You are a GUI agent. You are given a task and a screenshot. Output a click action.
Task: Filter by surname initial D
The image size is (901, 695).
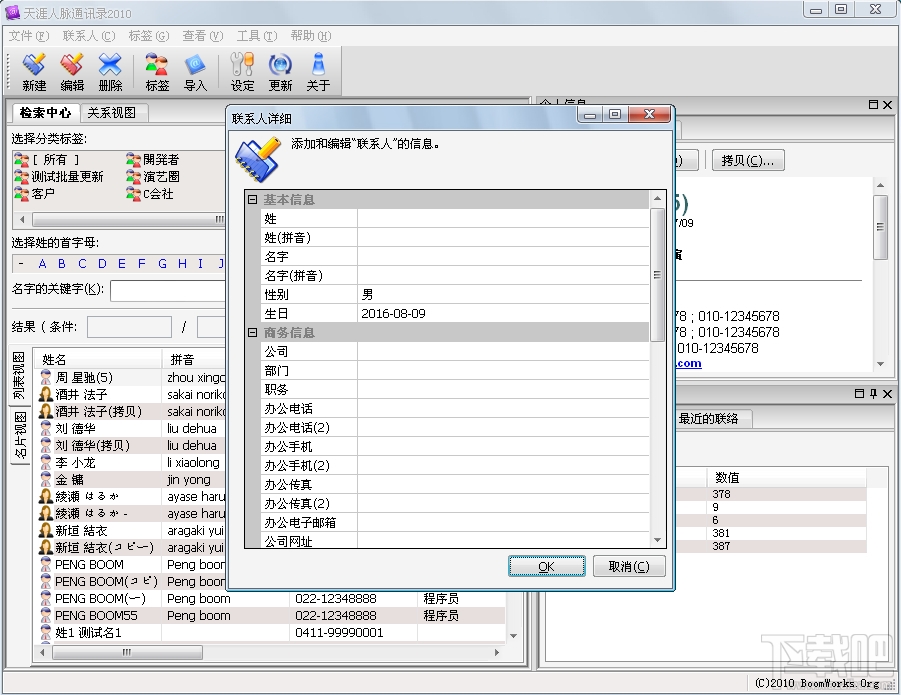tap(102, 264)
